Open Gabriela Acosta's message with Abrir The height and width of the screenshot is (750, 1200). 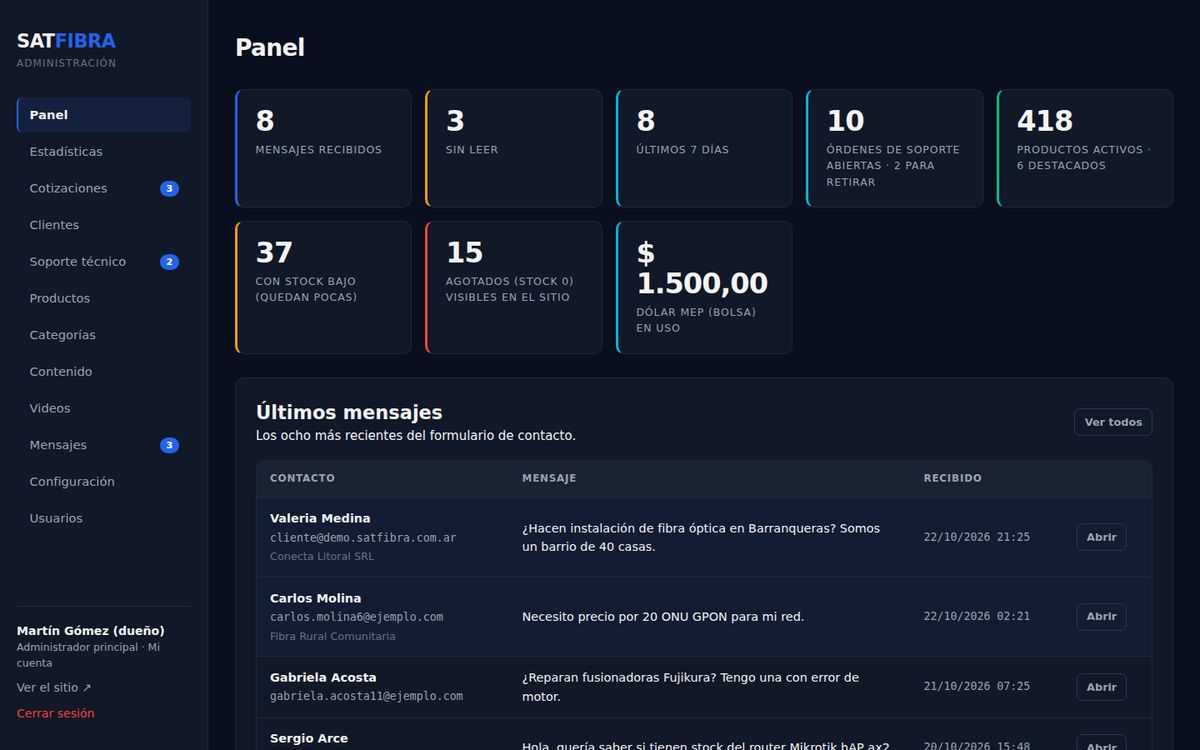point(1101,687)
